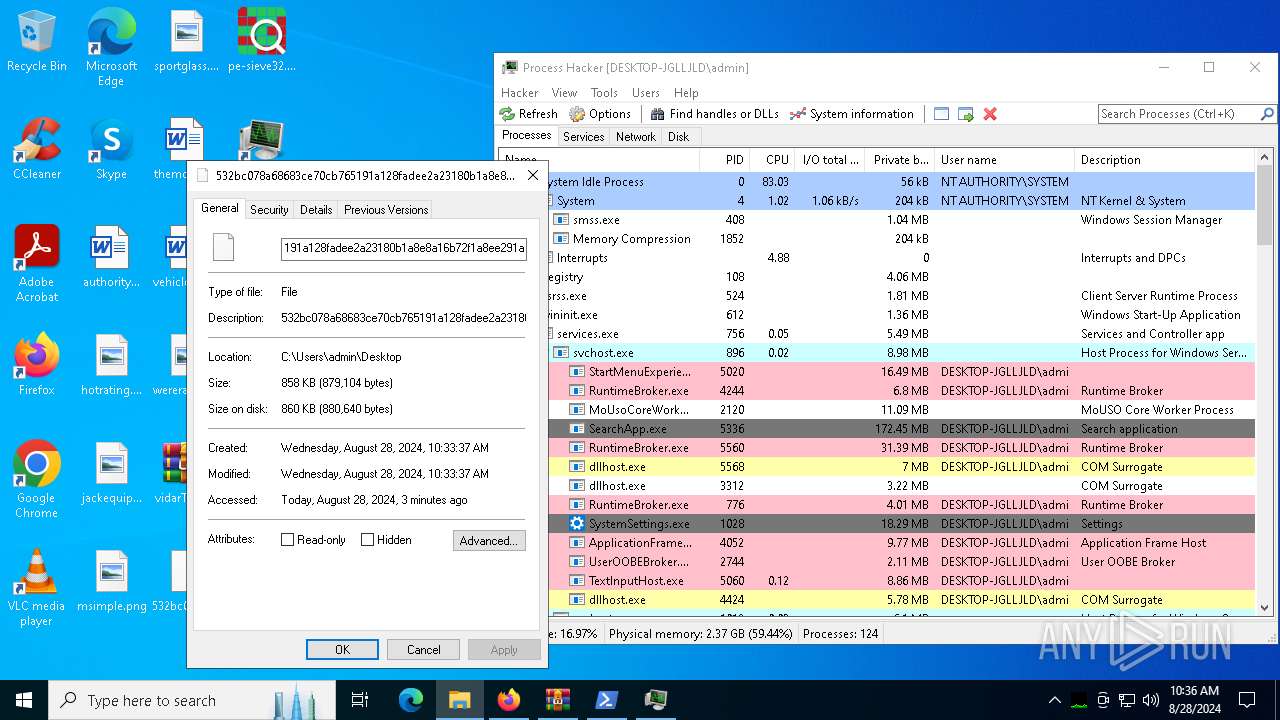Screen dimensions: 1280x720
Task: Open Previous Versions tab
Action: tap(386, 210)
